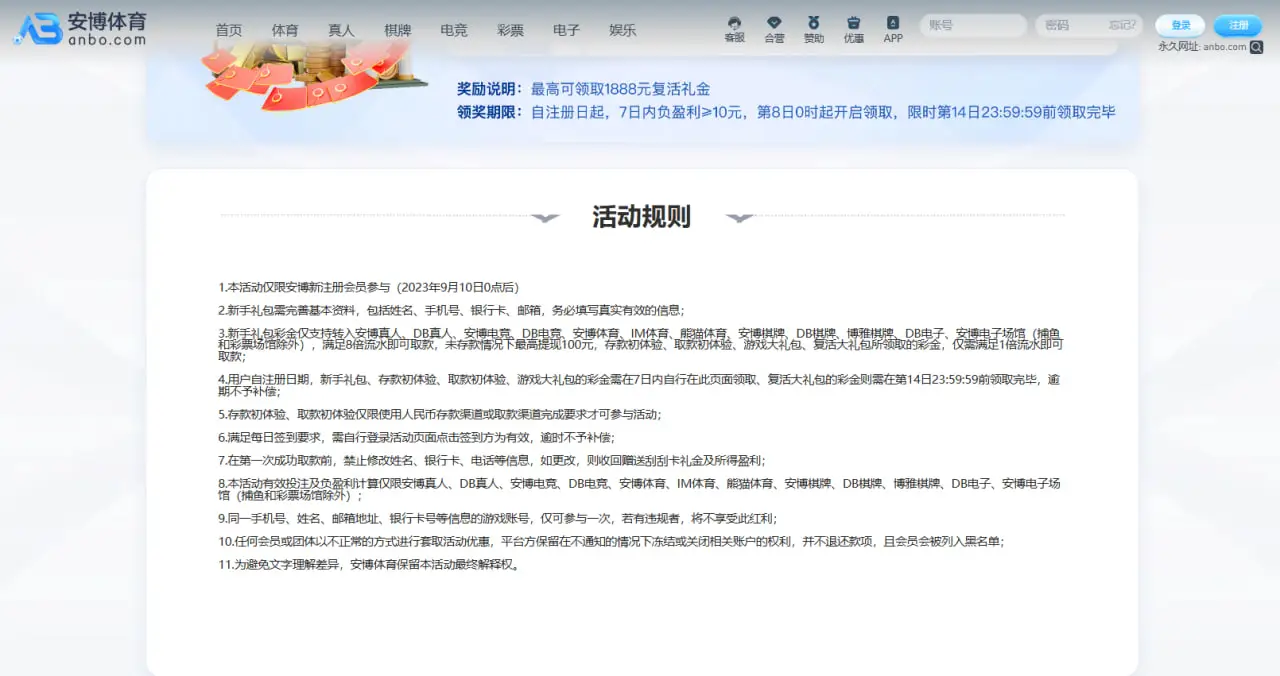Click the 安博体育 anbo.com logo
The image size is (1280, 676).
pos(78,26)
